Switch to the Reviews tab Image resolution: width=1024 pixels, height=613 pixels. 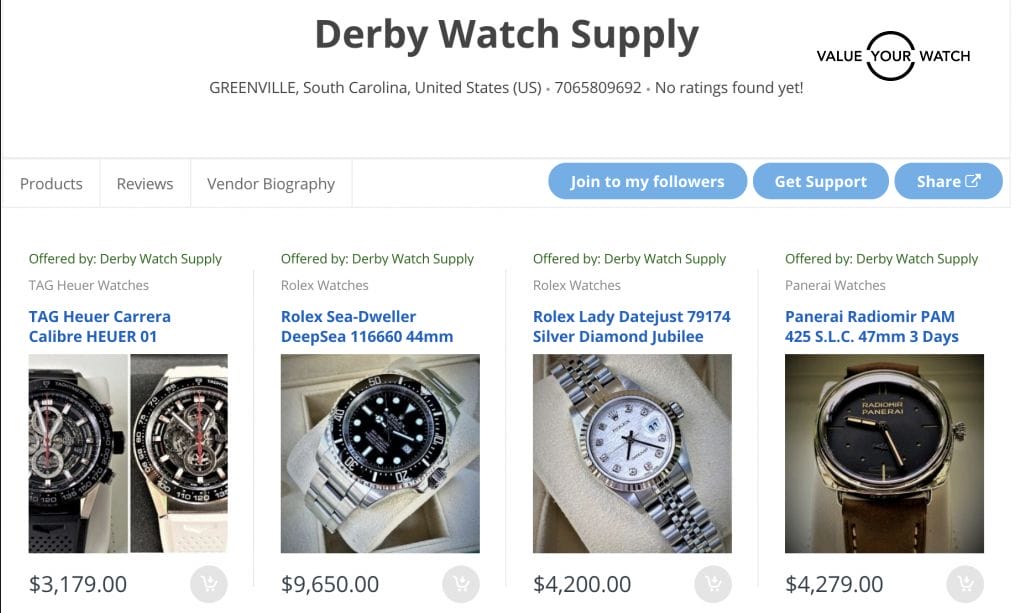pos(145,183)
